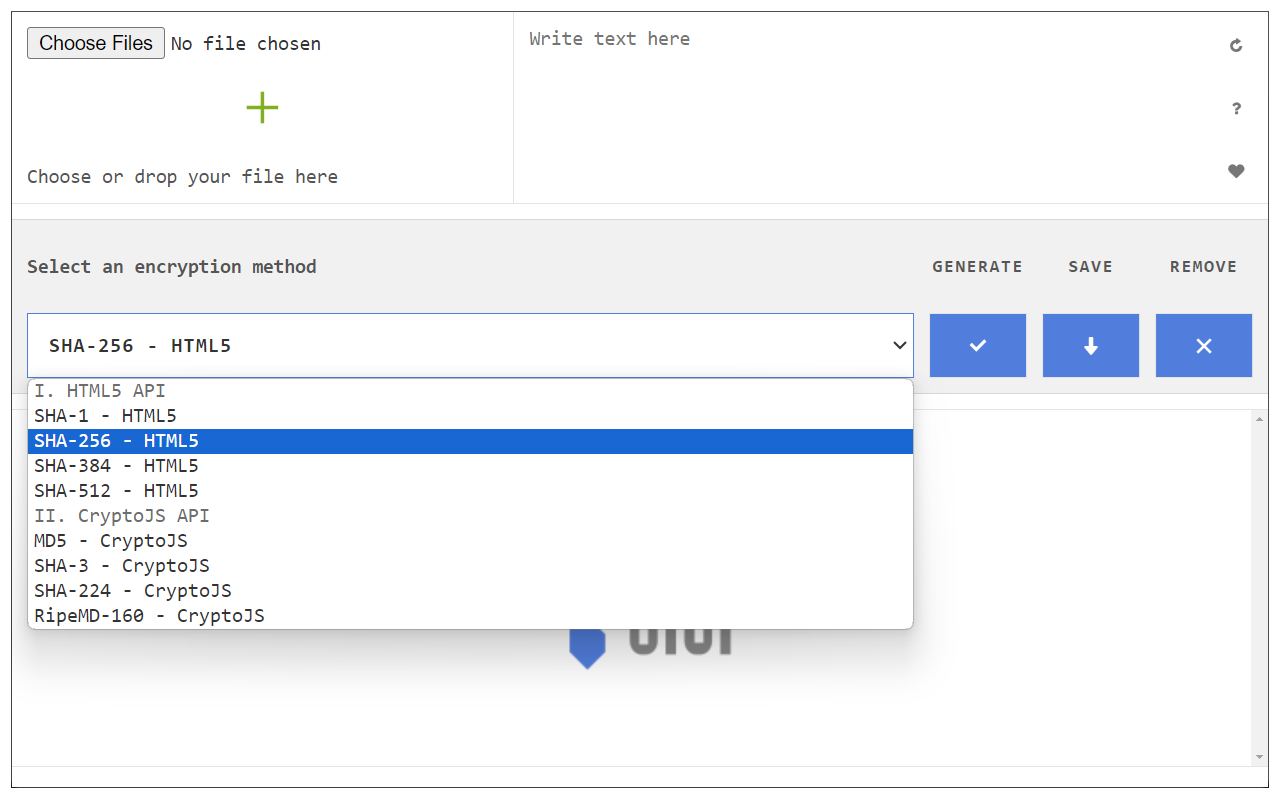
Task: Click the heart icon
Action: coord(1236,171)
